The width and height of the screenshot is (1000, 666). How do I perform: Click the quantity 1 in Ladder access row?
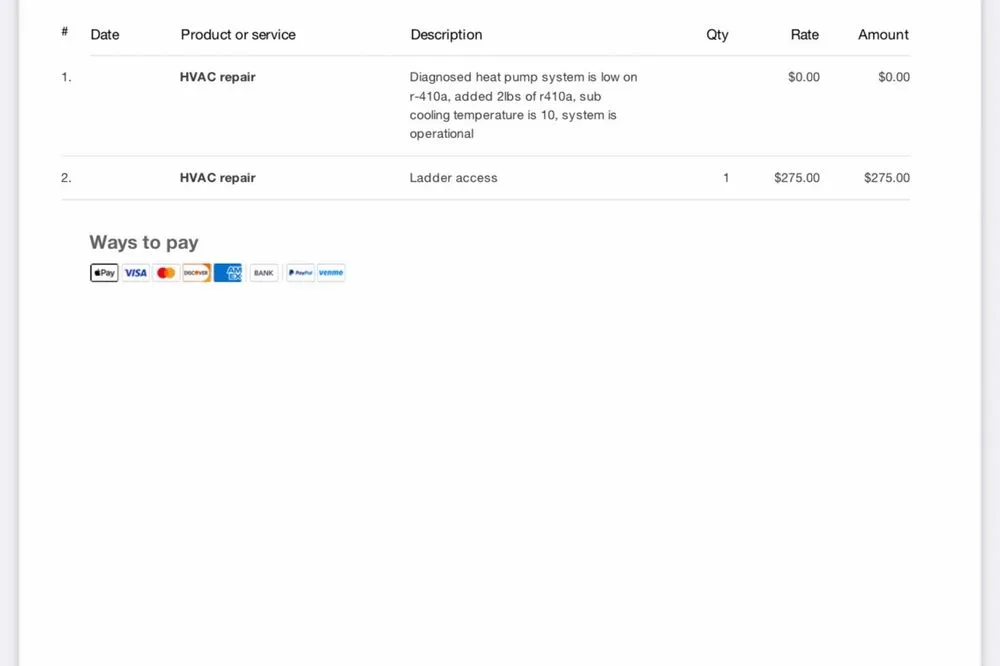point(726,178)
